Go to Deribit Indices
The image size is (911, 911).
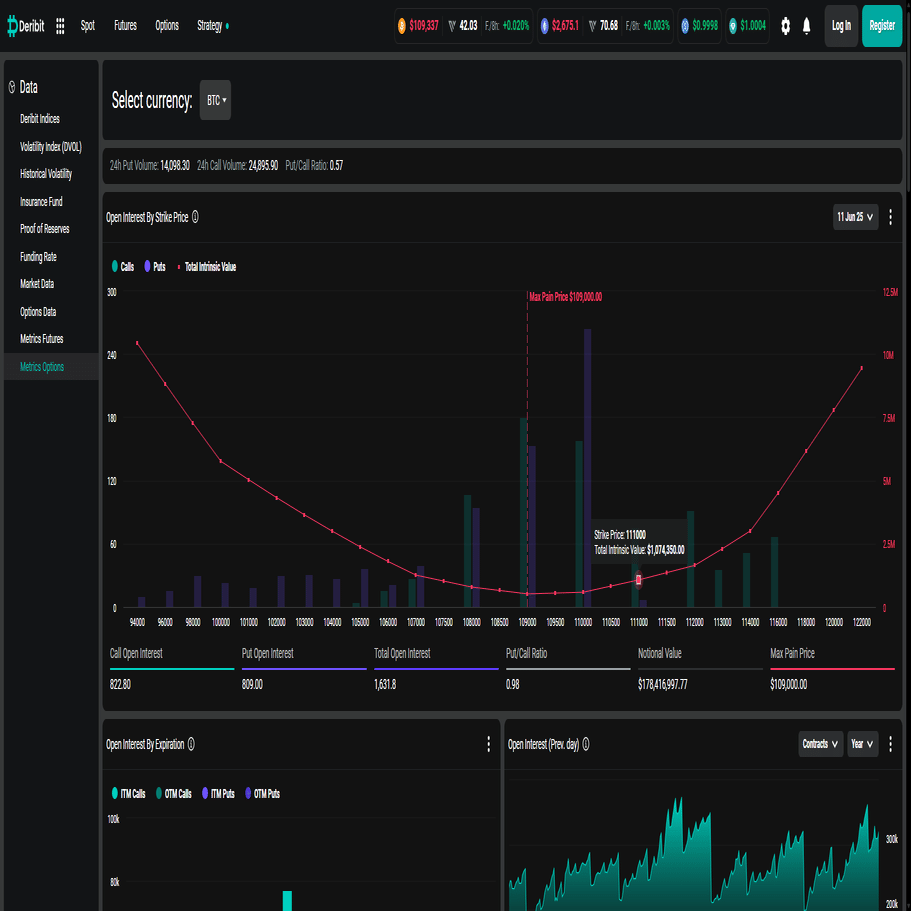coord(40,119)
